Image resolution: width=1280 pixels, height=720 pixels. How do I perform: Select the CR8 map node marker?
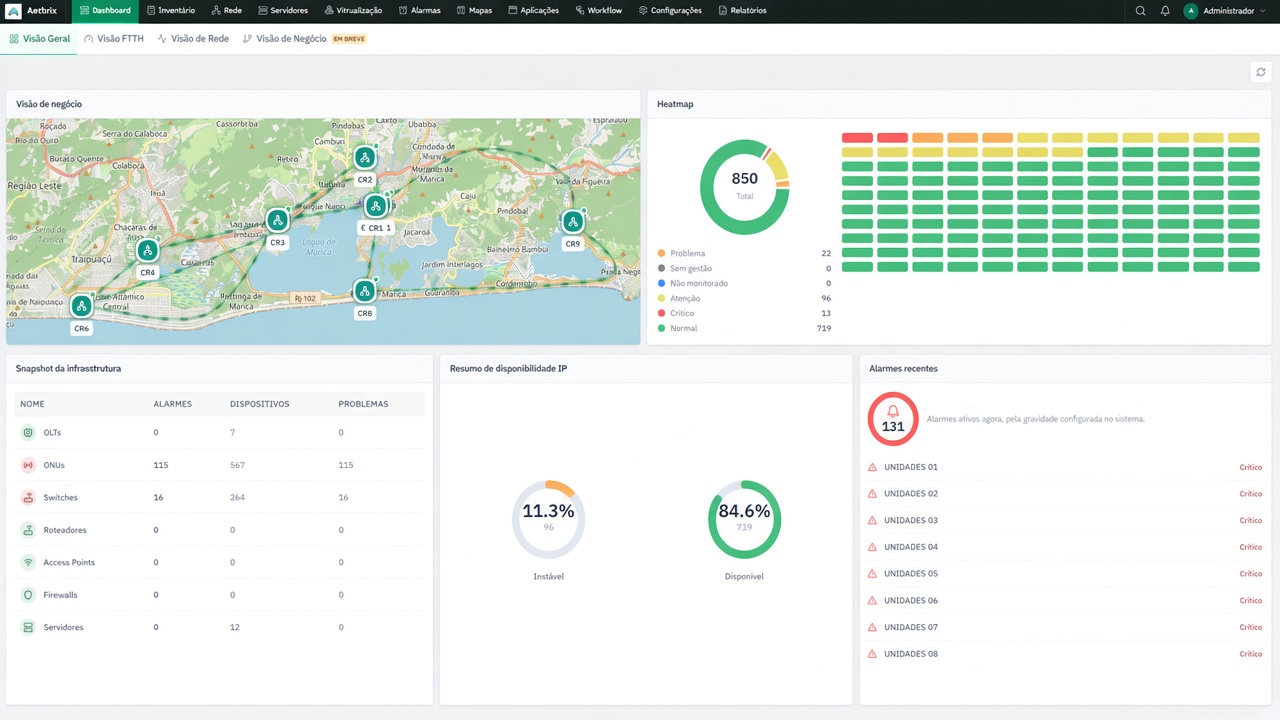click(x=365, y=291)
